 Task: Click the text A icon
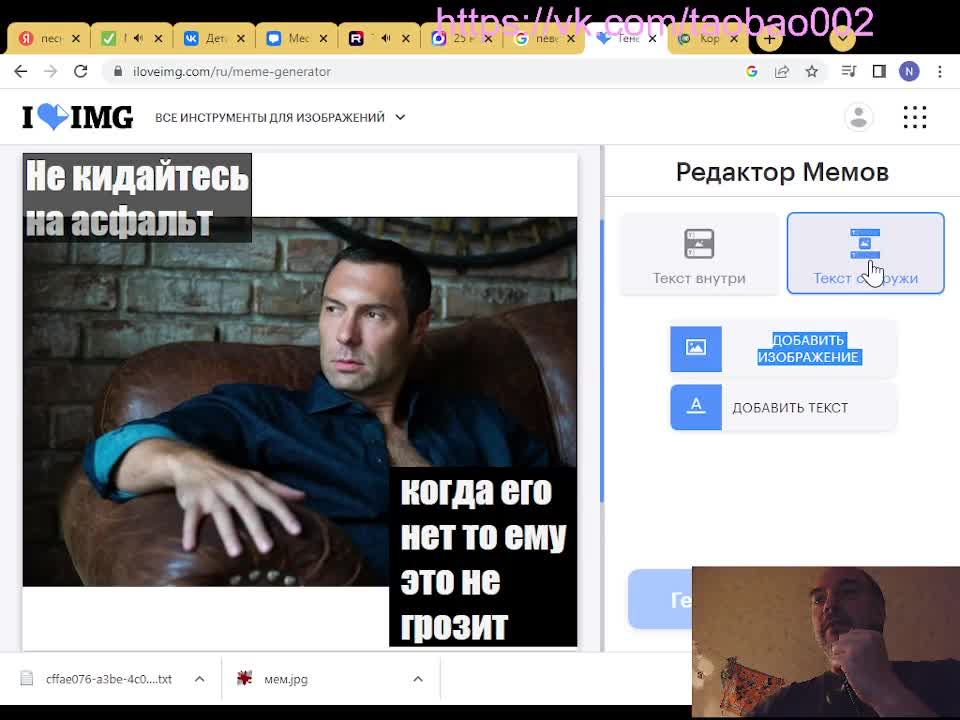(x=696, y=407)
